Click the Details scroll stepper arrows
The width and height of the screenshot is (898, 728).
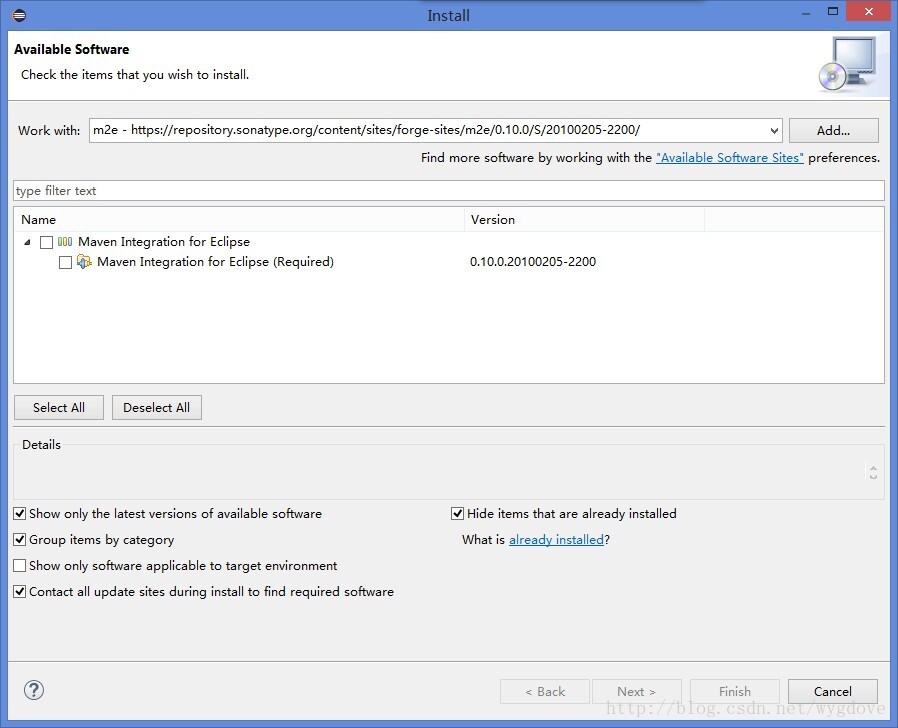pyautogui.click(x=873, y=472)
